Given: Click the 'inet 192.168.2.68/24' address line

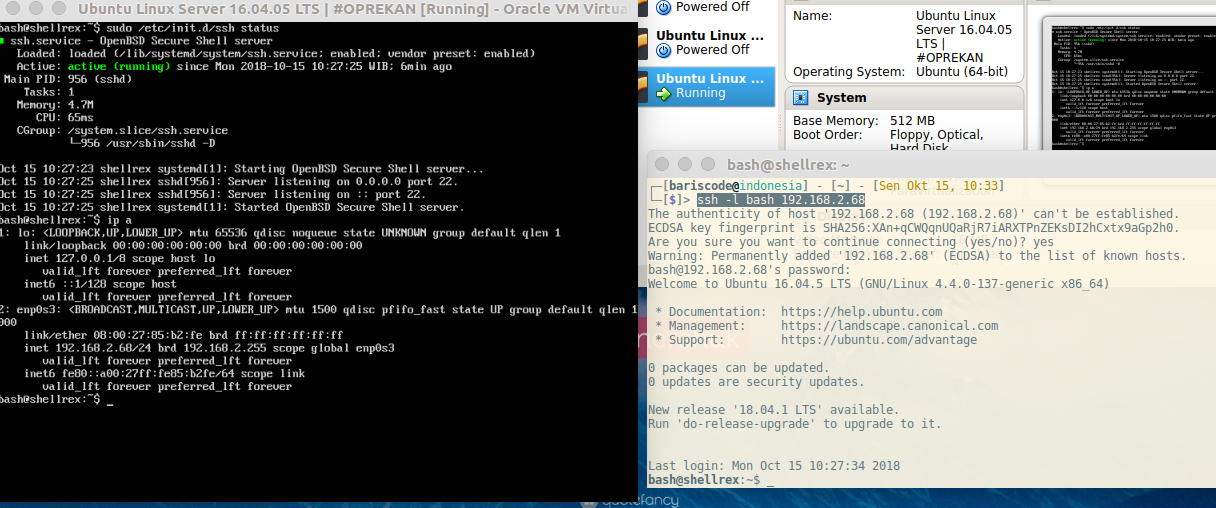Looking at the screenshot, I should point(210,348).
